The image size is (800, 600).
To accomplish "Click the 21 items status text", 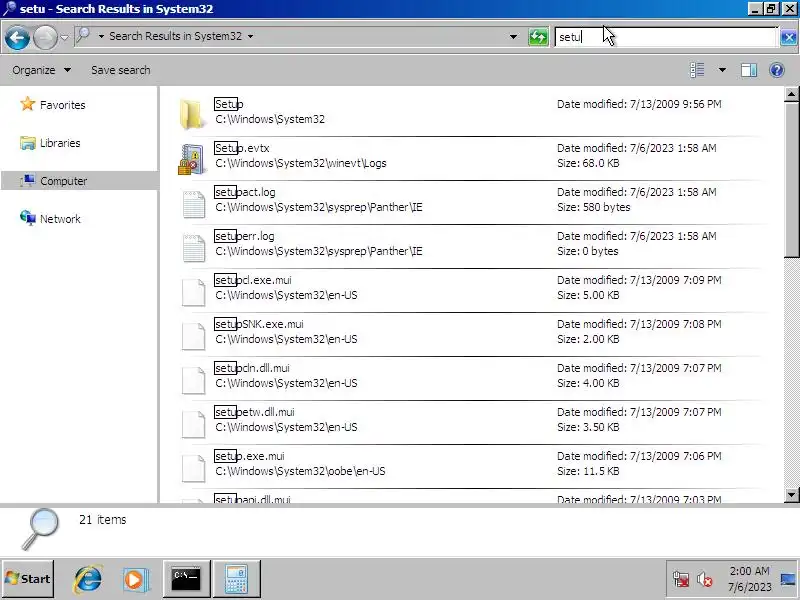I will coord(103,520).
